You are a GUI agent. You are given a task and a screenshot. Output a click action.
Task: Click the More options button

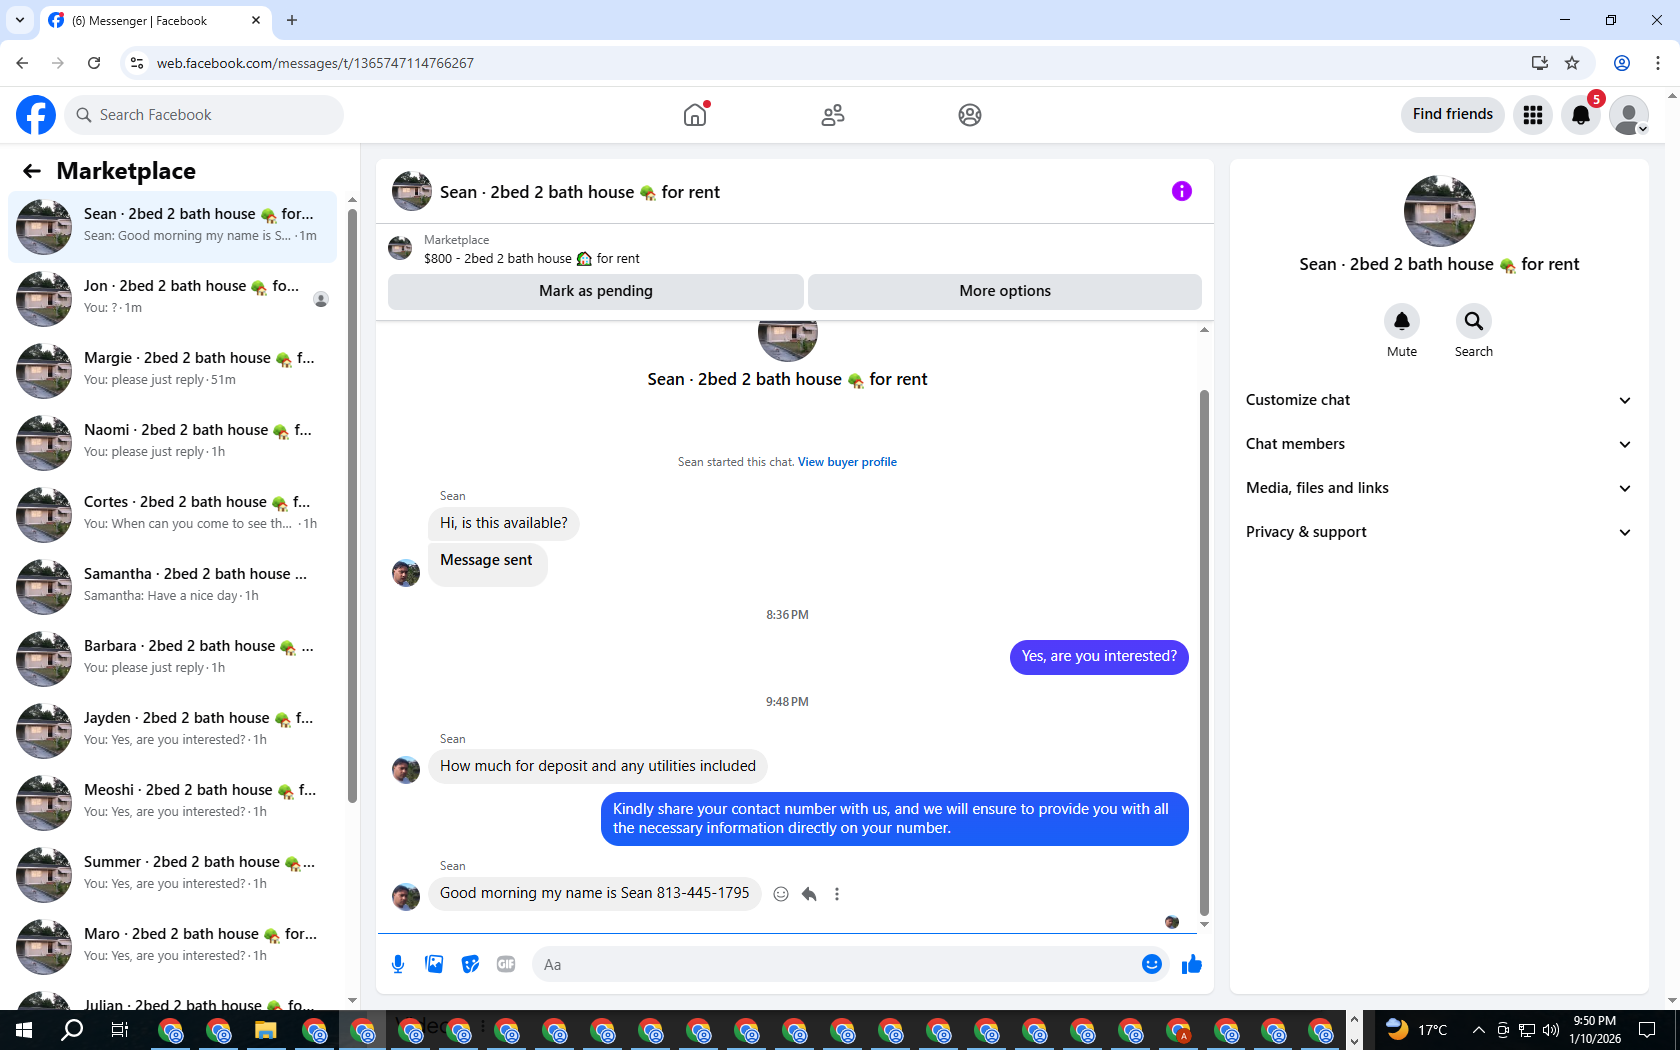click(x=1005, y=291)
